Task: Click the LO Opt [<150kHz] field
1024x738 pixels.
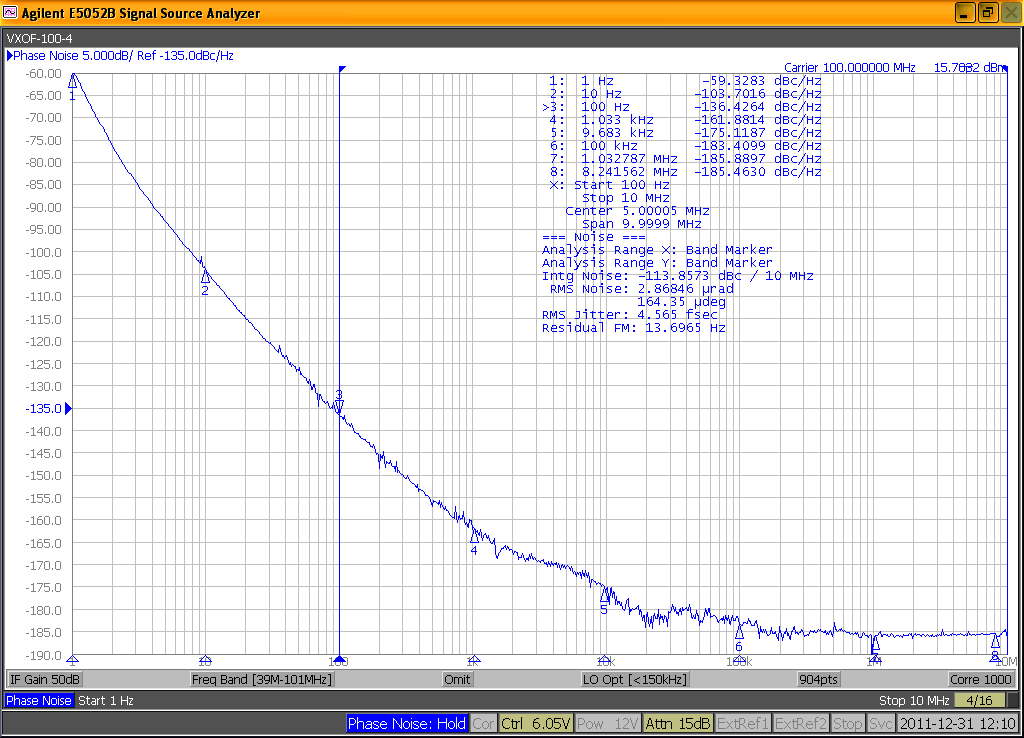Action: click(635, 679)
